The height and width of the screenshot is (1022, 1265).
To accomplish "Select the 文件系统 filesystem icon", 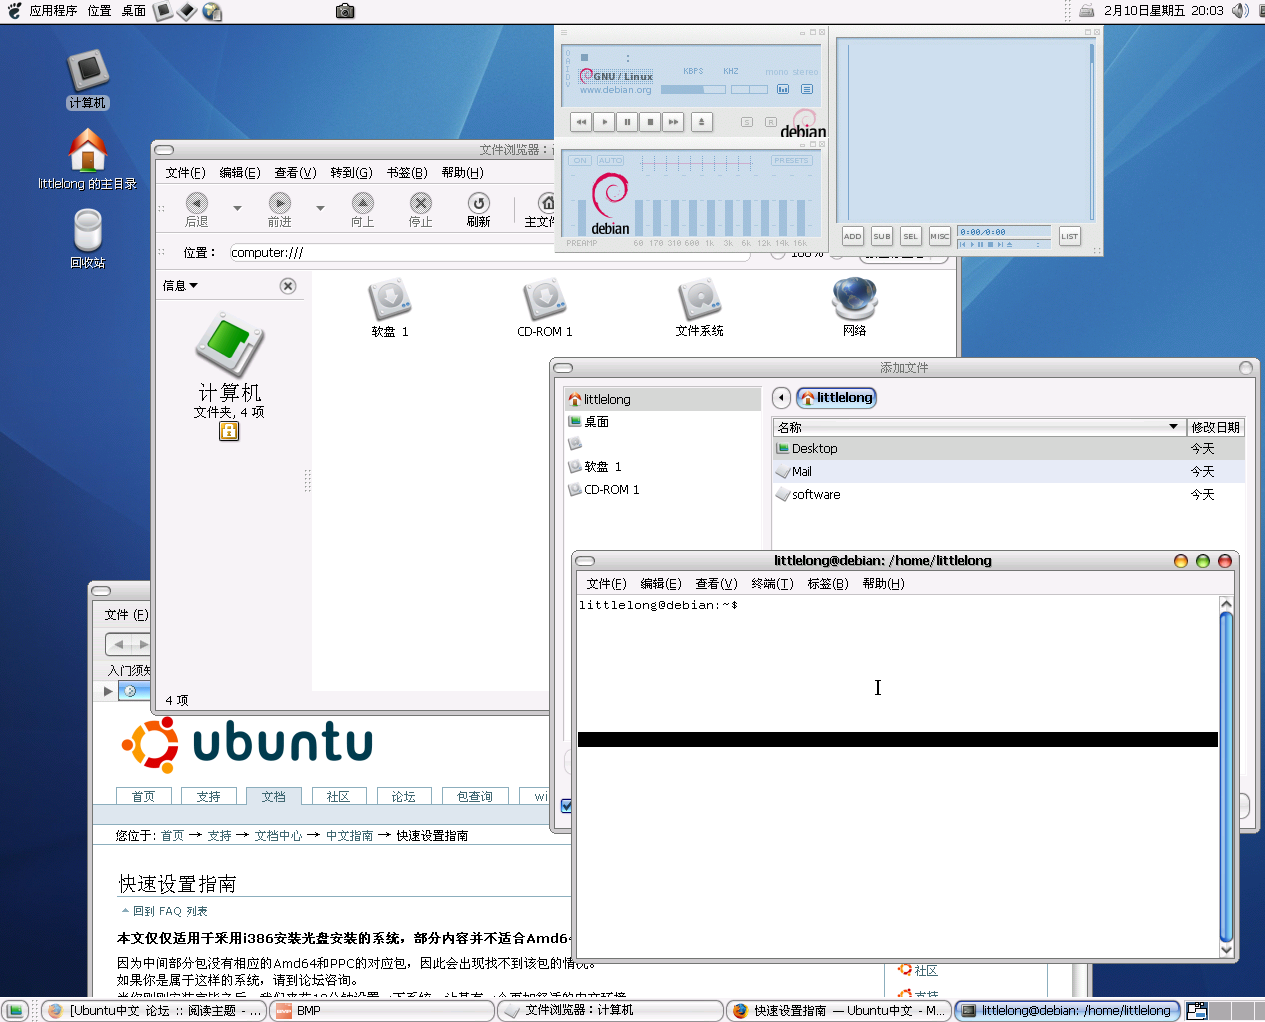I will (700, 308).
